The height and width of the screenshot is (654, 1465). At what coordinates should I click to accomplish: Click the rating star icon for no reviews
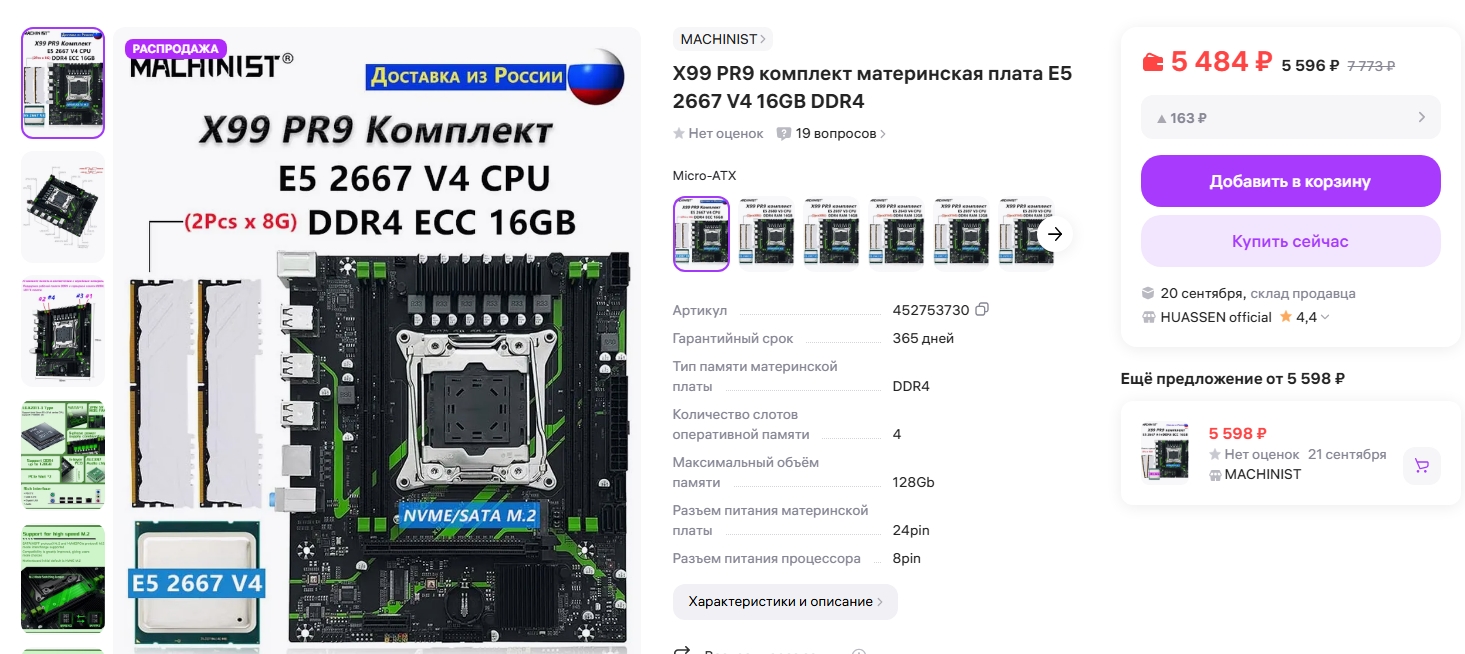tap(679, 133)
